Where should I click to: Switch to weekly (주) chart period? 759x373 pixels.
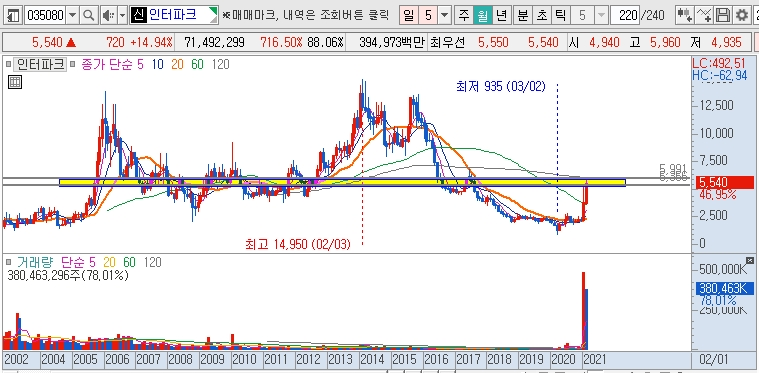pos(464,16)
